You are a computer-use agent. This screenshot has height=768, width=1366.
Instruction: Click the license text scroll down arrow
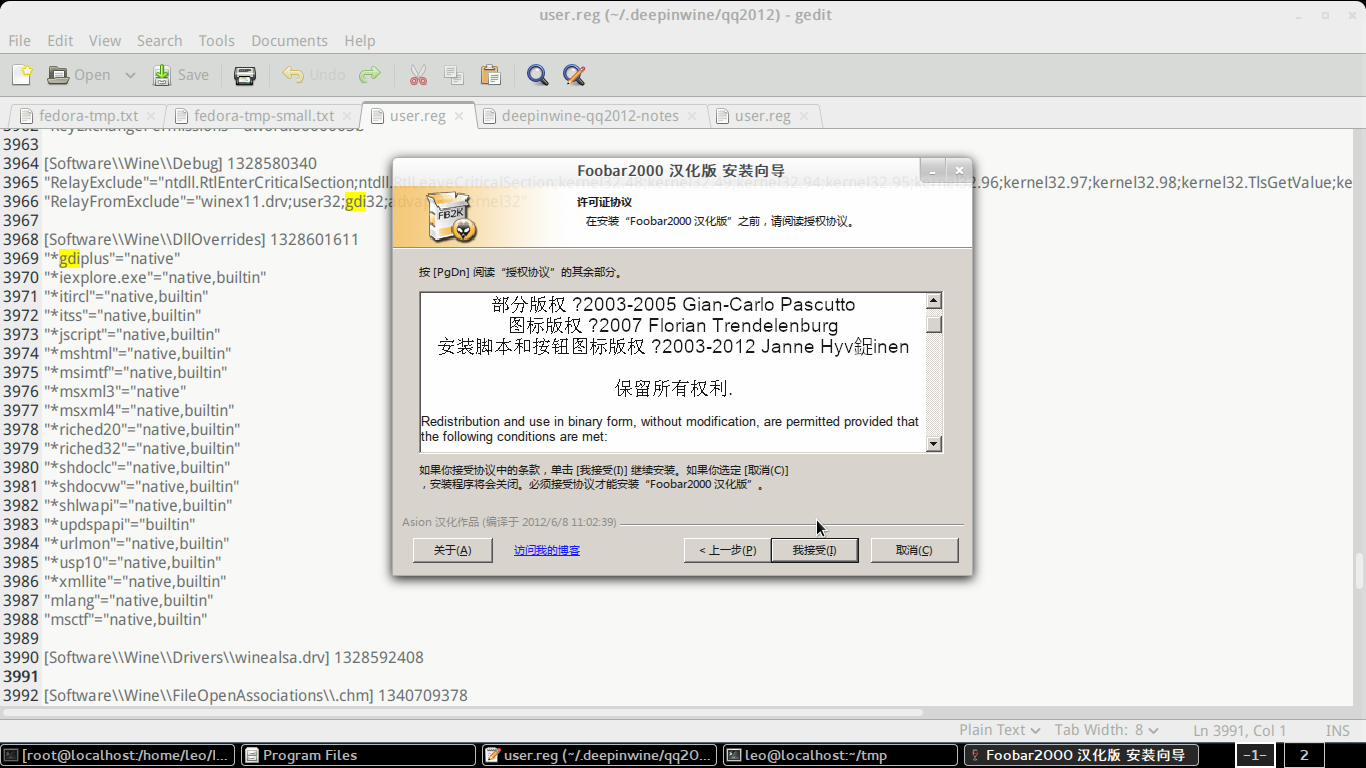point(933,444)
